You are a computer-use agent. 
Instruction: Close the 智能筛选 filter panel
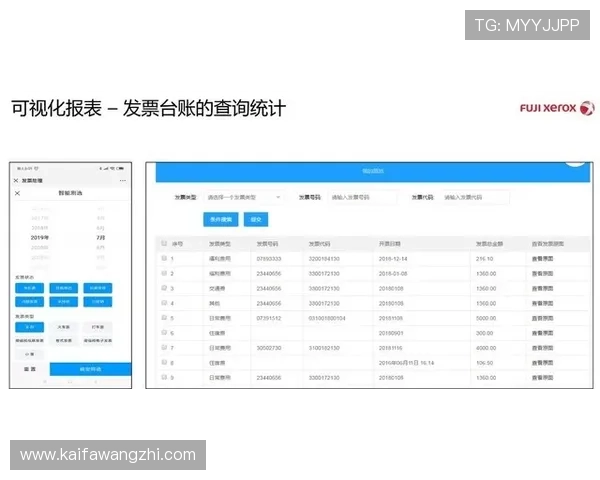click(x=17, y=193)
